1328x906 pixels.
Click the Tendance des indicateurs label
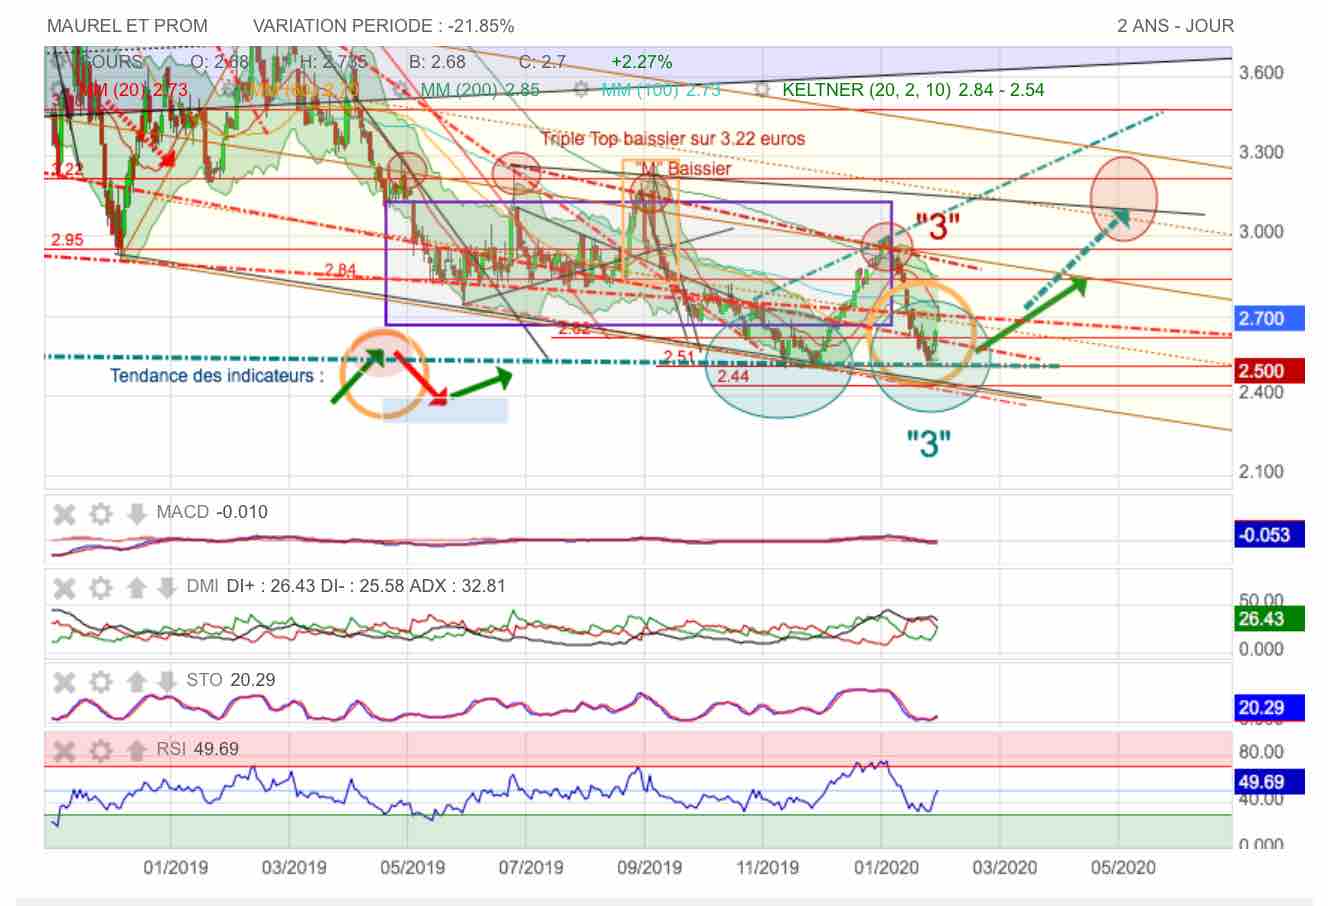pos(217,377)
